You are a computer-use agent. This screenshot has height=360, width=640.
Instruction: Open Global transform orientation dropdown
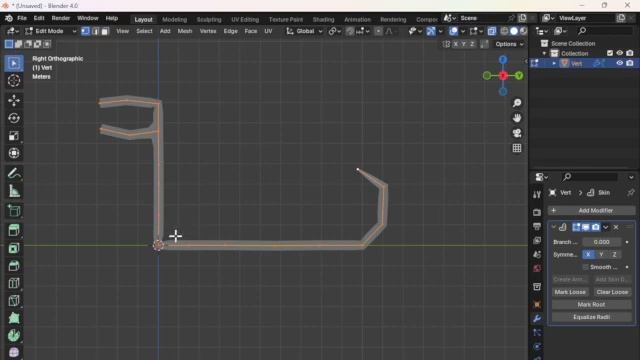pos(304,31)
